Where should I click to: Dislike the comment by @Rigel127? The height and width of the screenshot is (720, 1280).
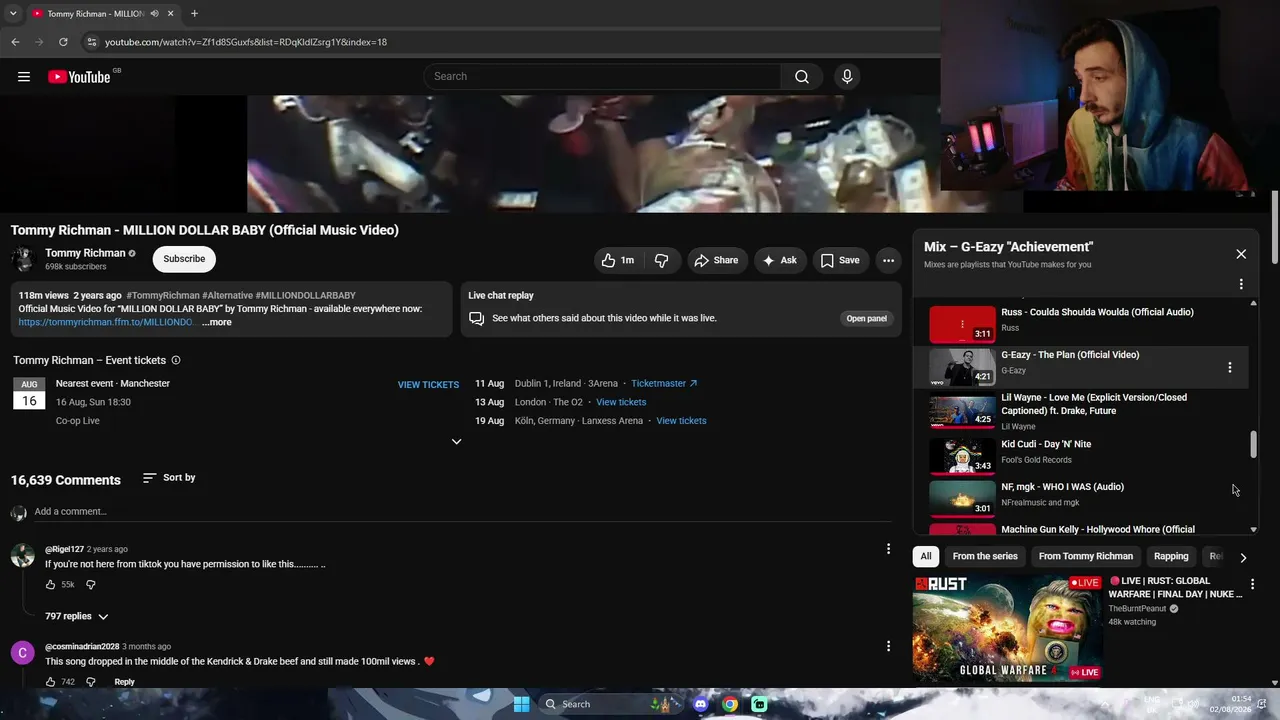coord(90,584)
